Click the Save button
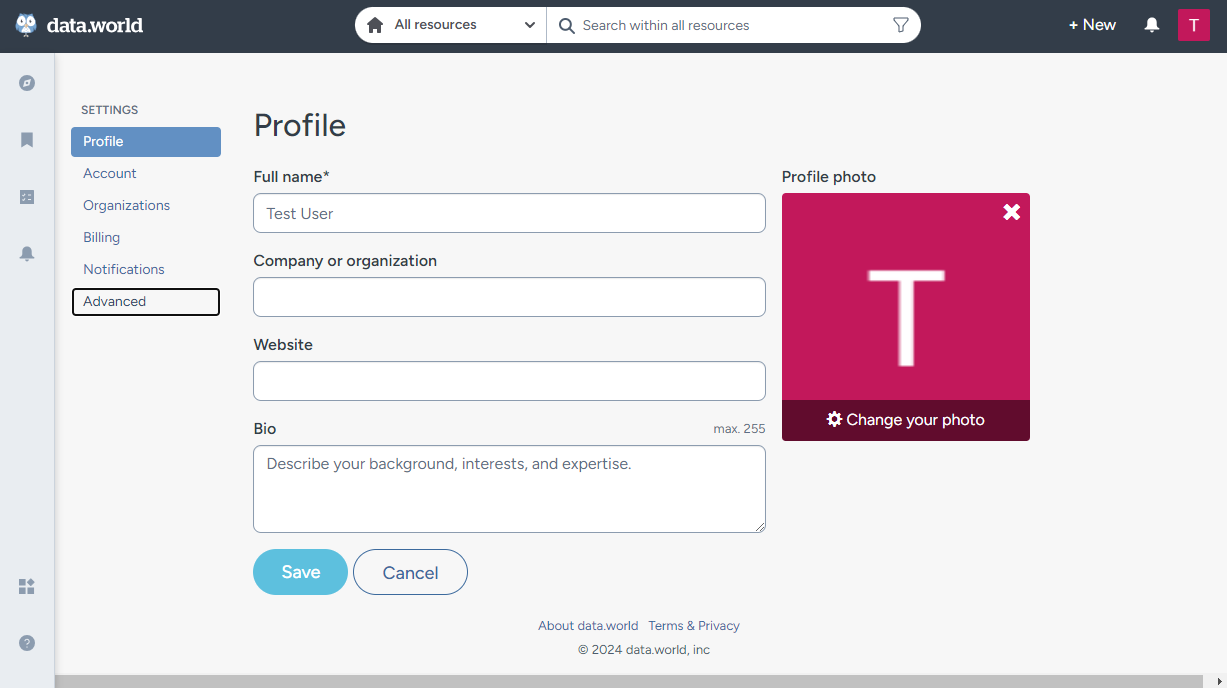 click(x=300, y=572)
